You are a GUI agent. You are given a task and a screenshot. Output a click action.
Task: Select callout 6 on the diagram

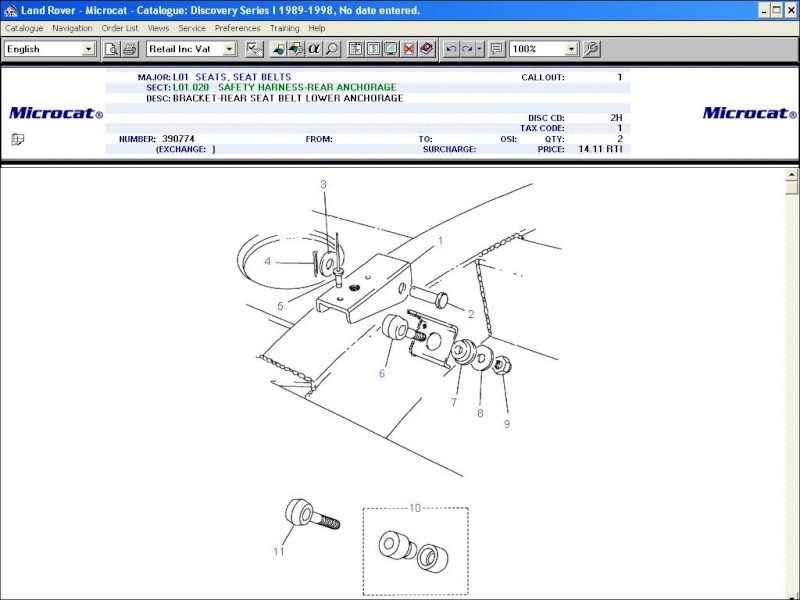(x=382, y=373)
